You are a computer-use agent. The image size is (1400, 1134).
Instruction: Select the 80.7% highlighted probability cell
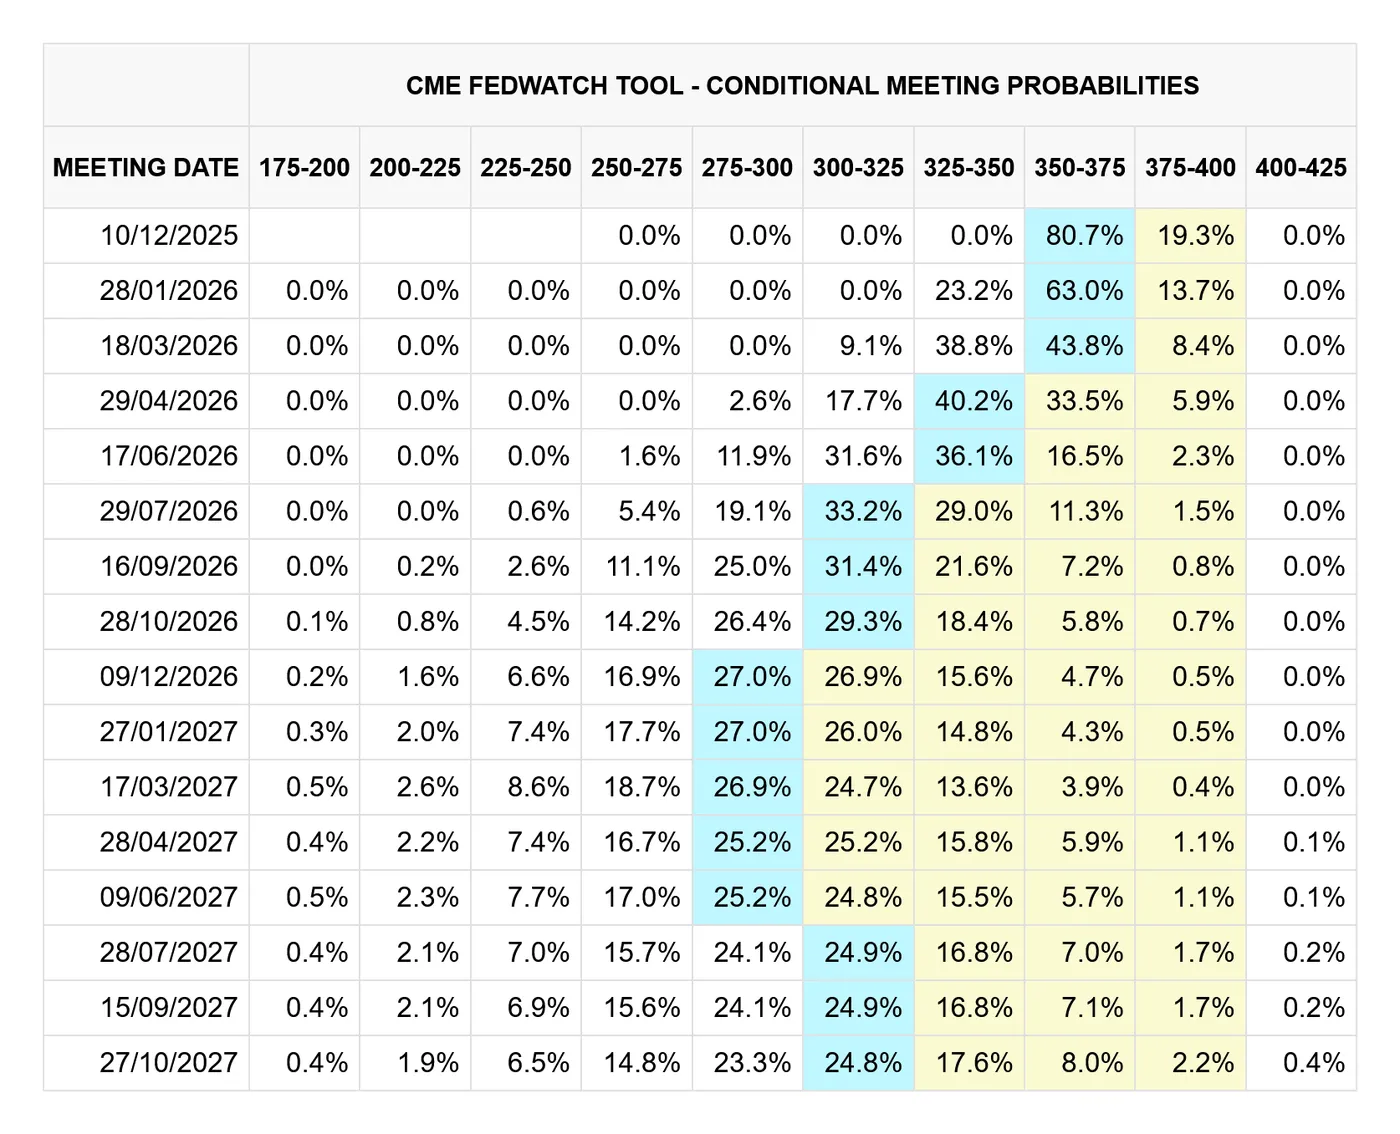tap(1084, 236)
